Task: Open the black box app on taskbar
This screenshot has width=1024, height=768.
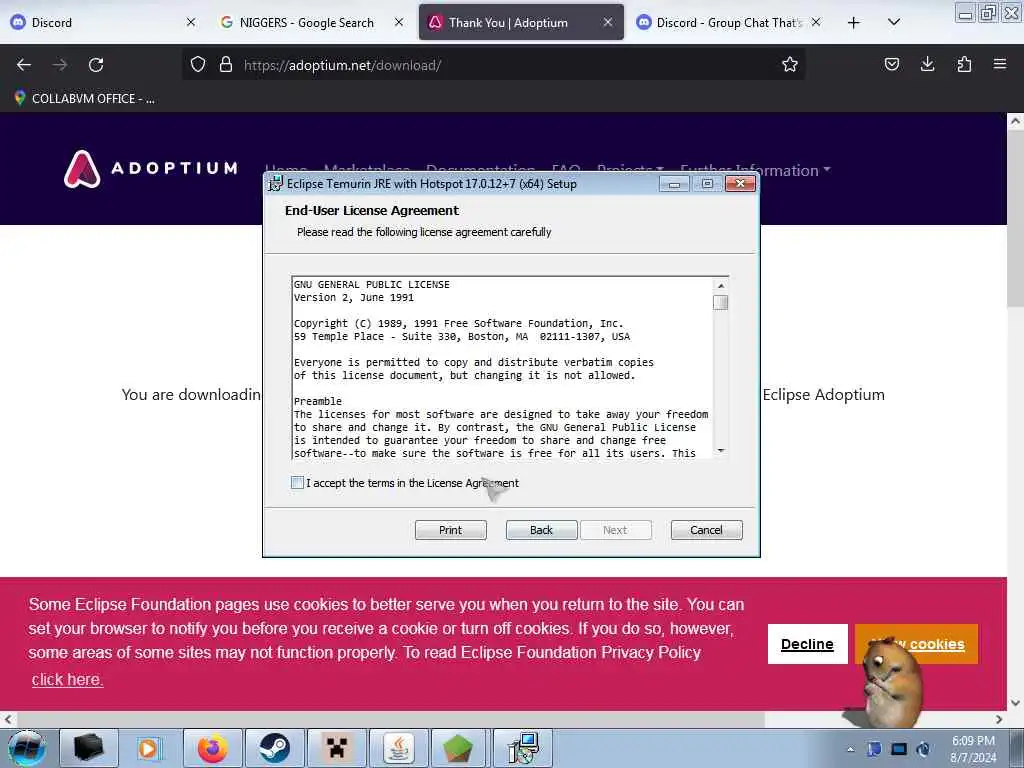Action: pos(89,748)
